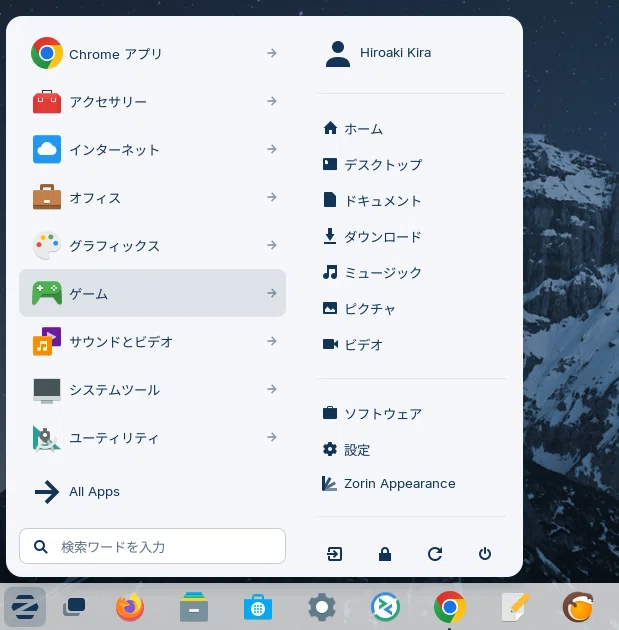
Task: Expand the グラフィックス arrow
Action: coord(272,245)
